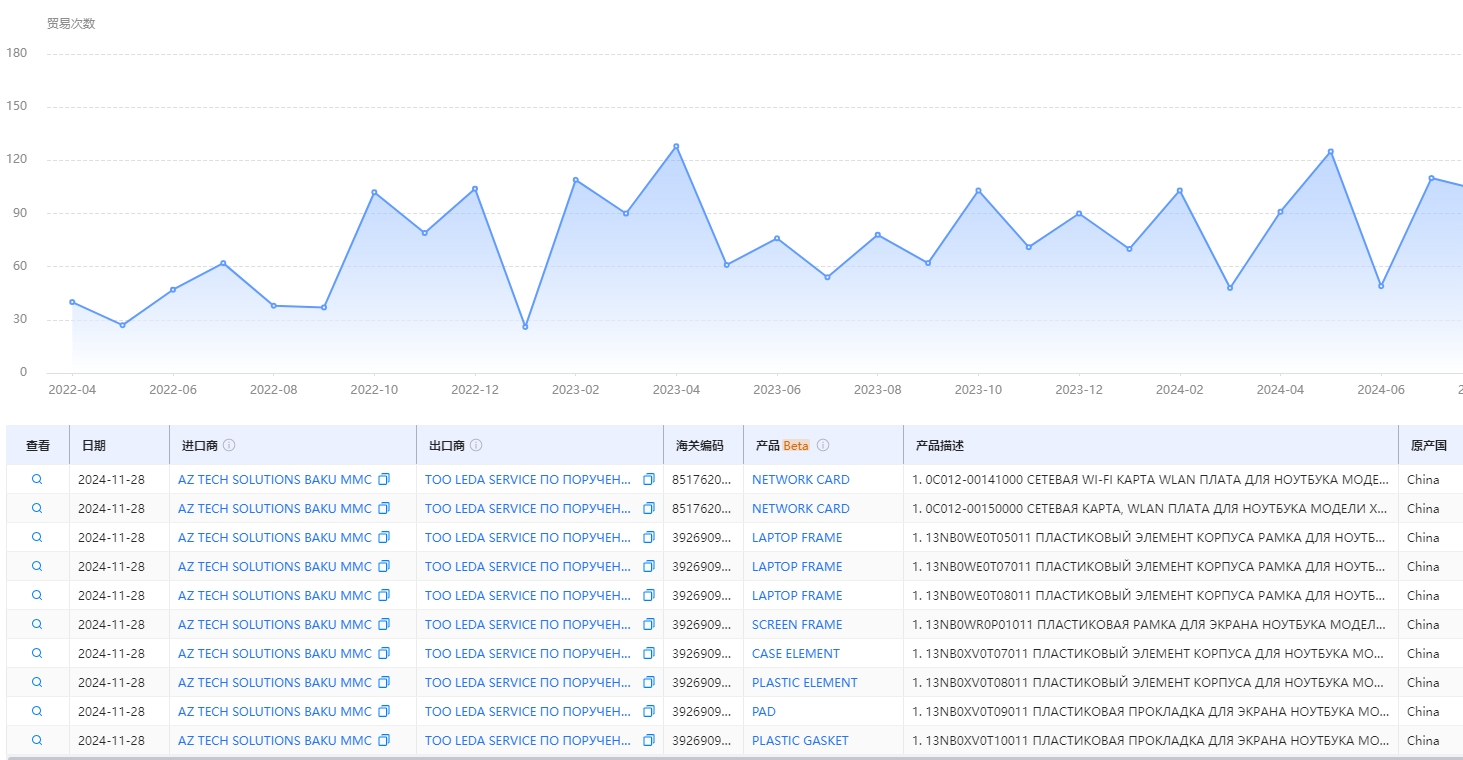
Task: Click the 海关编码 column header
Action: pyautogui.click(x=699, y=445)
